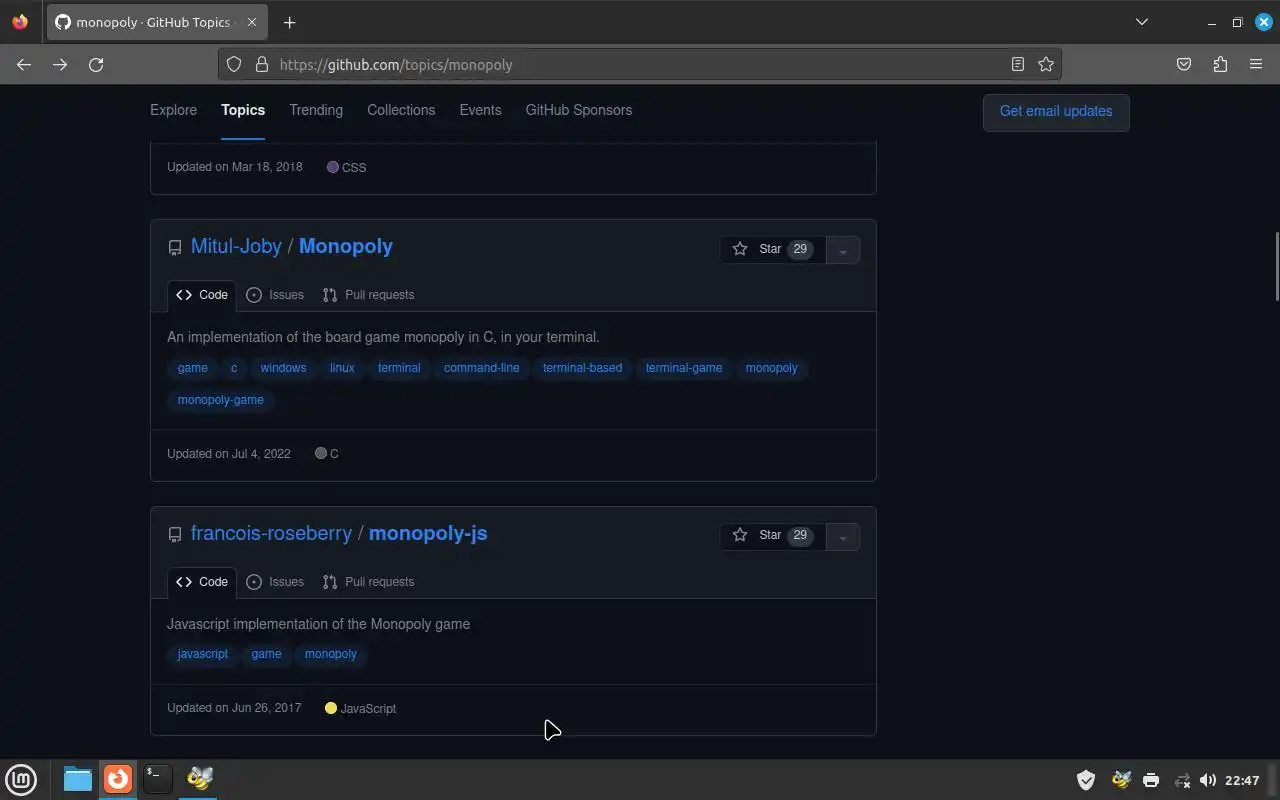The height and width of the screenshot is (800, 1280).
Task: Click Get email updates button
Action: 1056,112
